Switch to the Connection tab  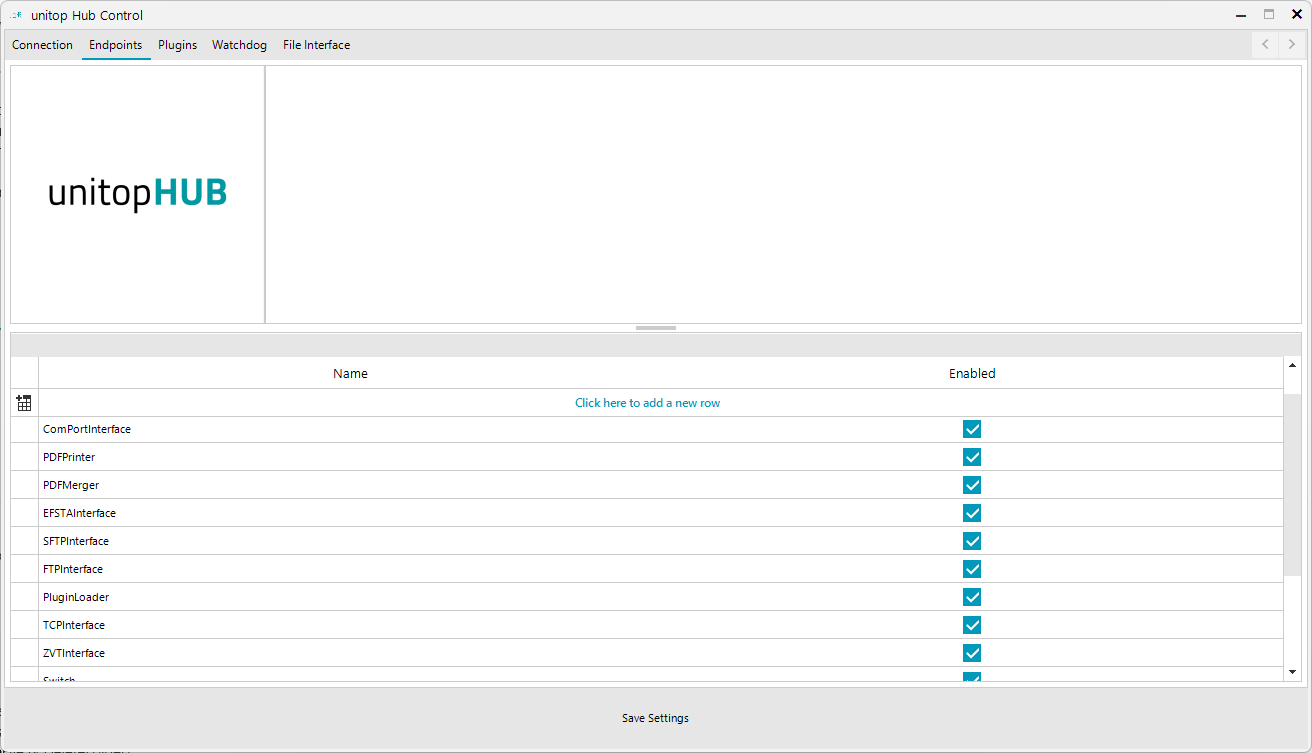click(42, 45)
